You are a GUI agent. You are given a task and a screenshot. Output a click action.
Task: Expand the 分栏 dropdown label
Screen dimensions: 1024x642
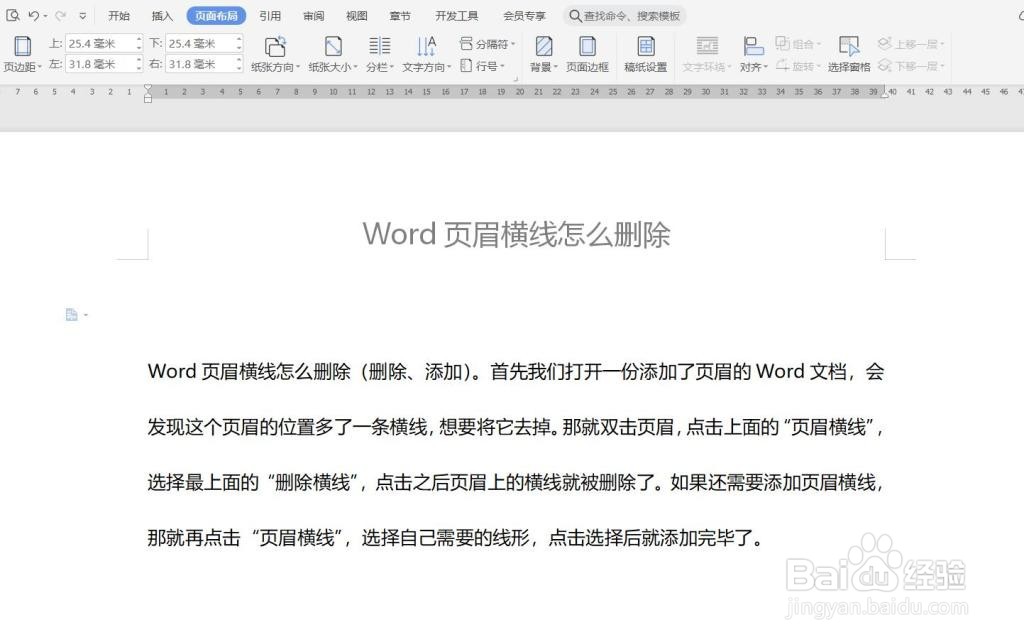(x=379, y=67)
